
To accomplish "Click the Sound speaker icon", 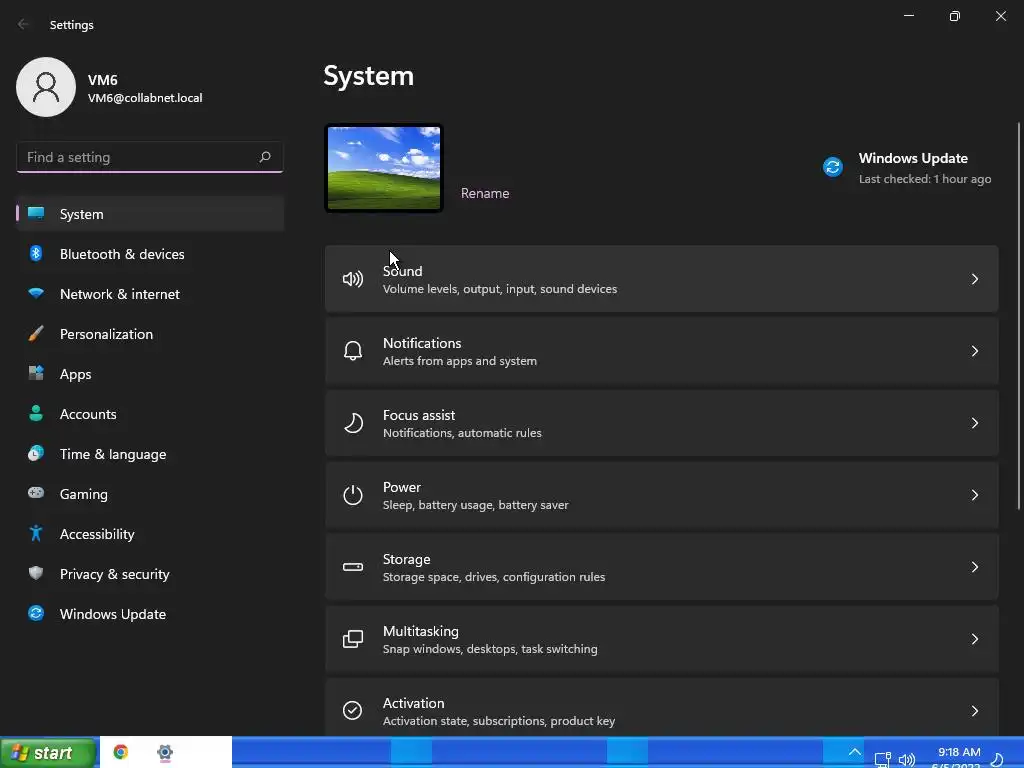I will pos(353,280).
